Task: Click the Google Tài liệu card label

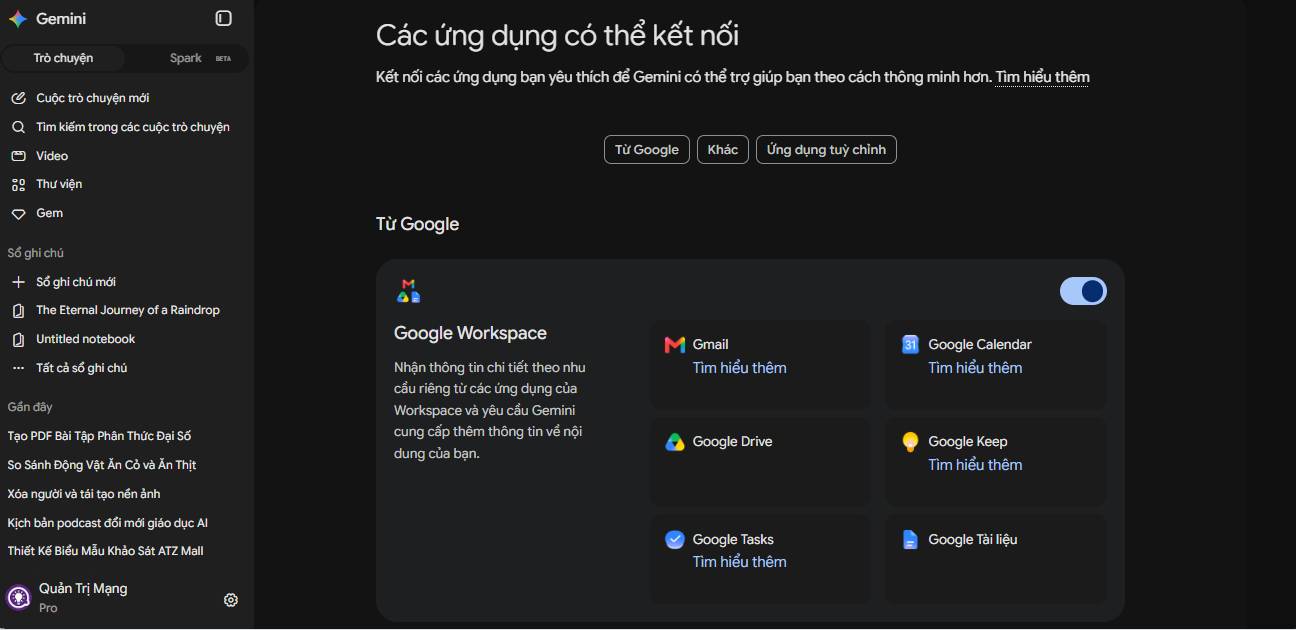Action: [972, 540]
